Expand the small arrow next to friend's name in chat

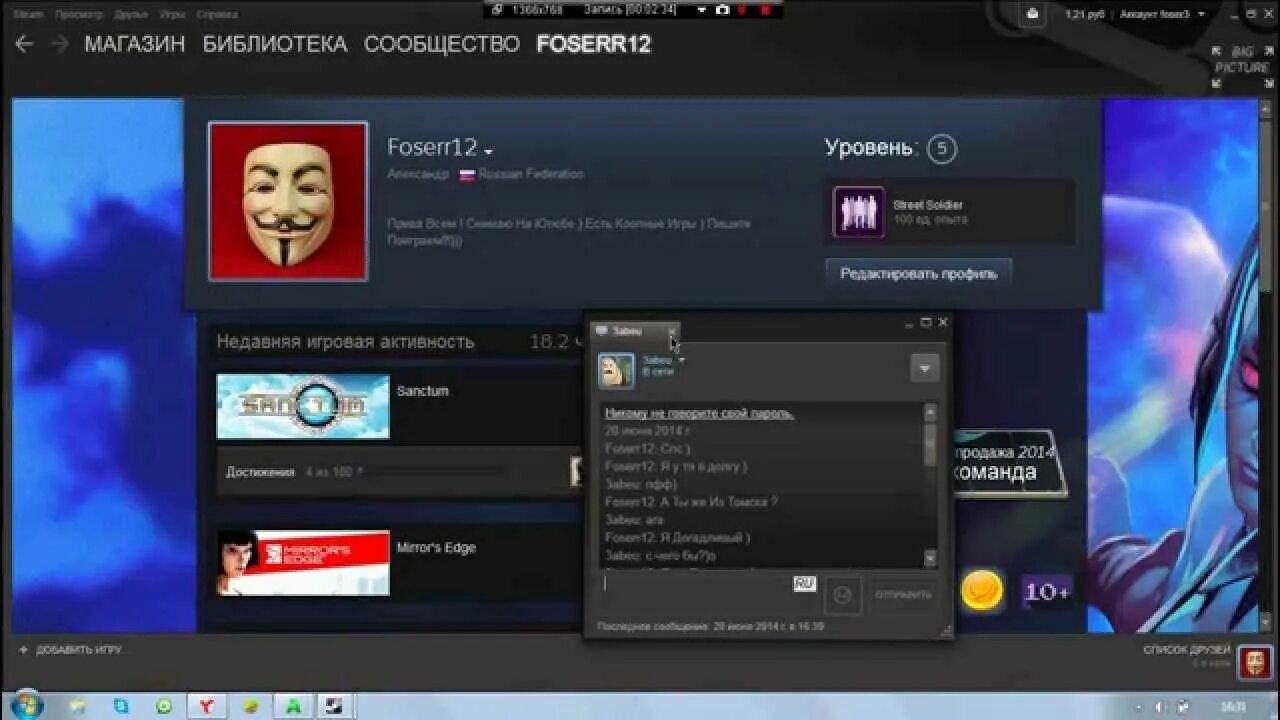point(681,360)
